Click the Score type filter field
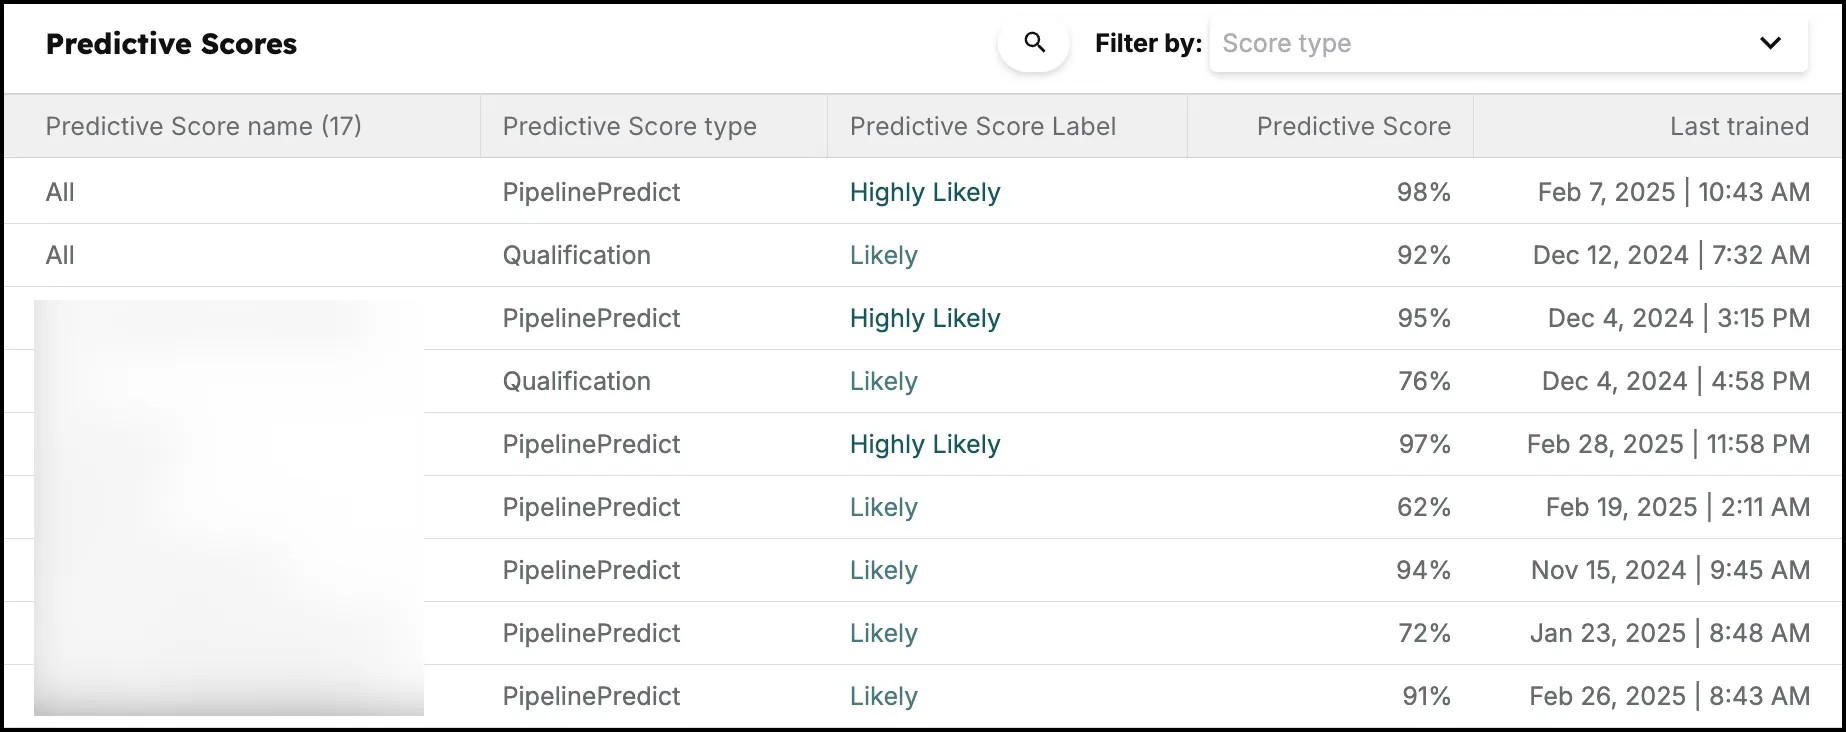1846x732 pixels. point(1450,43)
